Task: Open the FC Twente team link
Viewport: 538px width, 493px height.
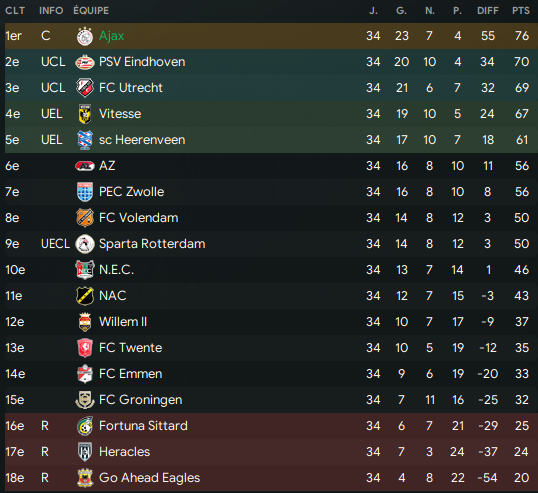Action: [x=130, y=348]
